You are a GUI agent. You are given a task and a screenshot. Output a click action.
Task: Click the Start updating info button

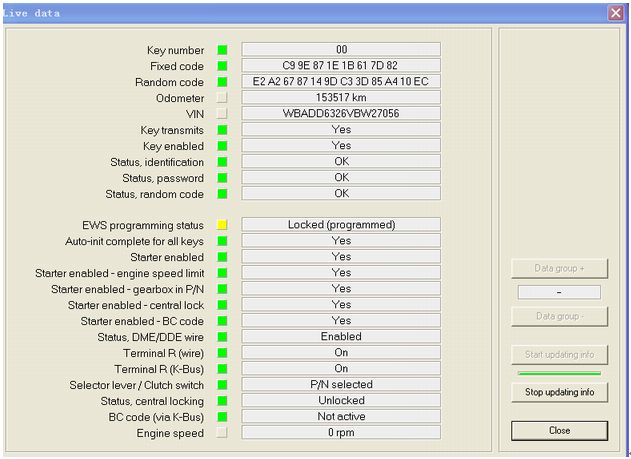(x=559, y=355)
